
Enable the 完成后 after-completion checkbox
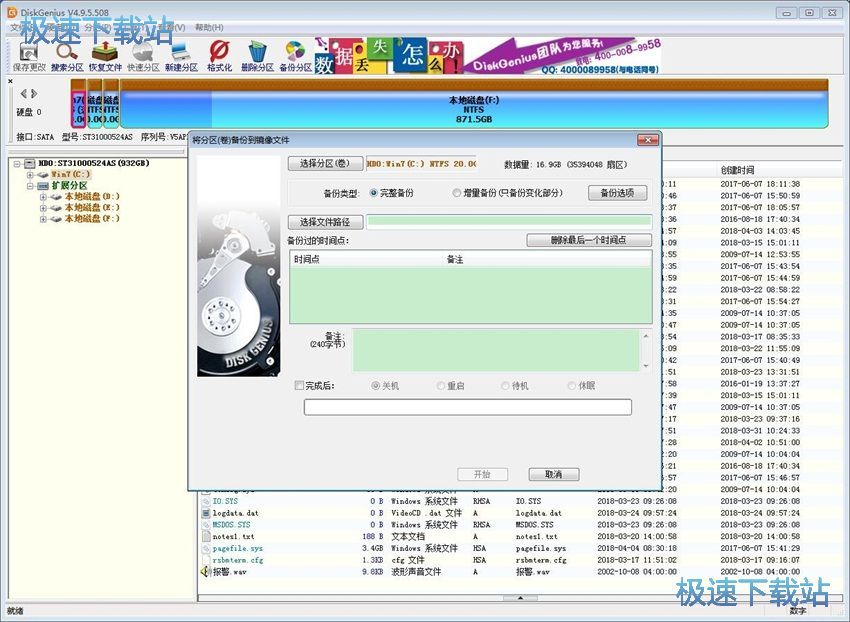(299, 386)
